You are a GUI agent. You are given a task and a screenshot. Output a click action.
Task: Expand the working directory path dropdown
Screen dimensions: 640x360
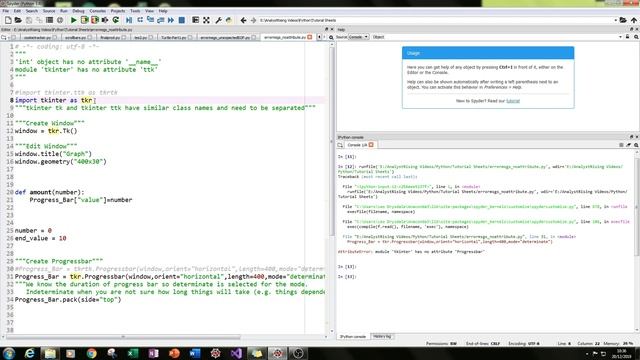pyautogui.click(x=616, y=20)
